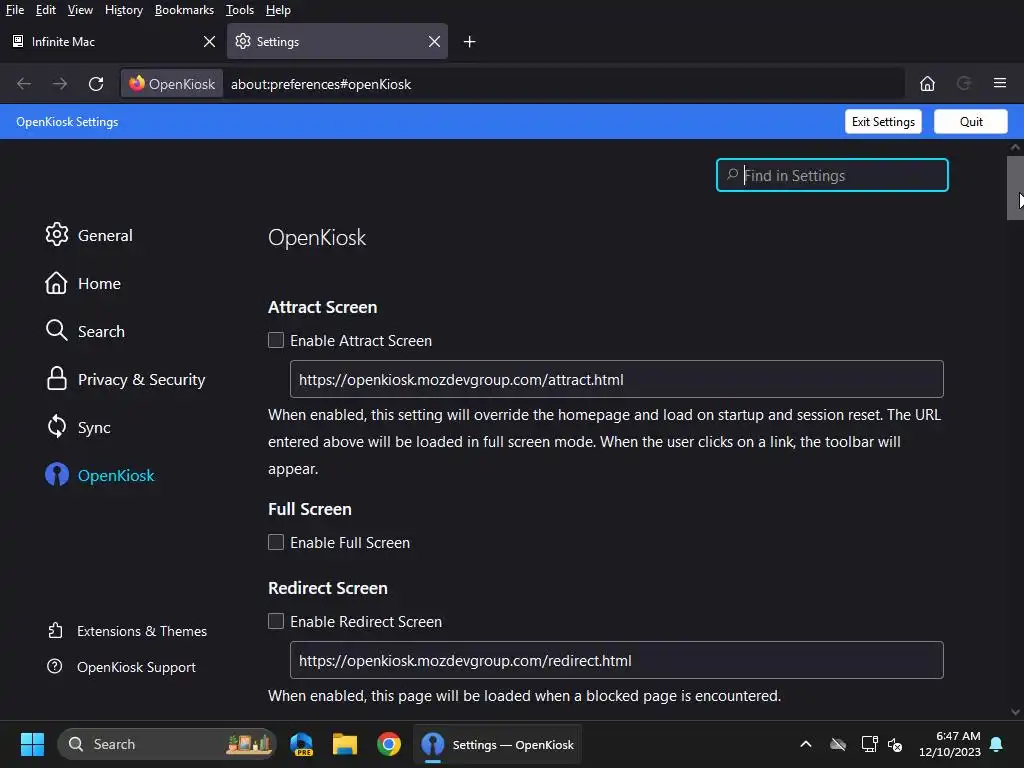Click the Find in Settings search field
This screenshot has width=1024, height=768.
(832, 175)
